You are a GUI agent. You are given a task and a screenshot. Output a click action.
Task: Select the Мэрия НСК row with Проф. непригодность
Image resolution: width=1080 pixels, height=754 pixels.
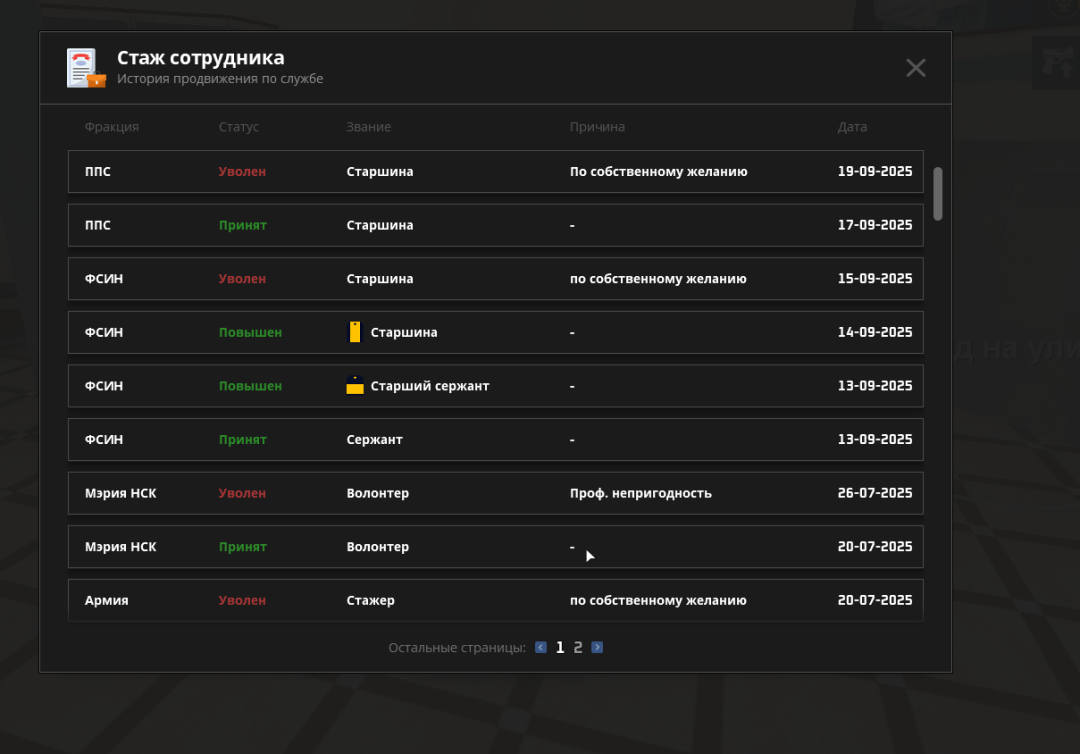[x=495, y=493]
